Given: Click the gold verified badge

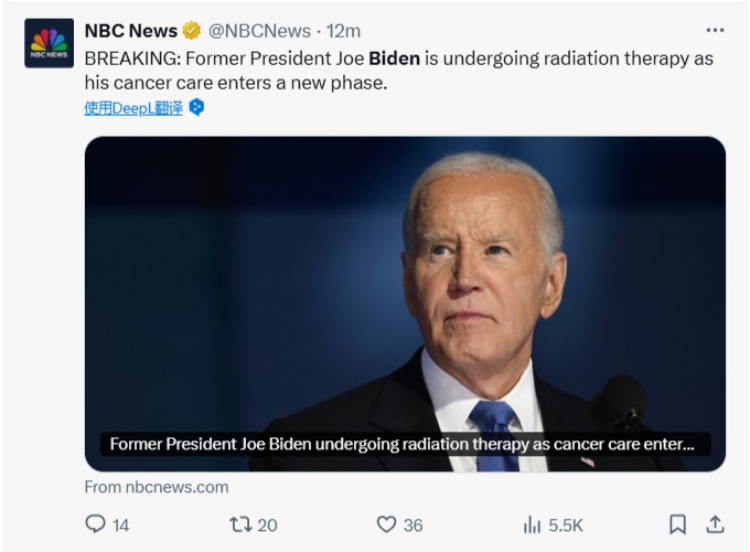Looking at the screenshot, I should point(192,31).
